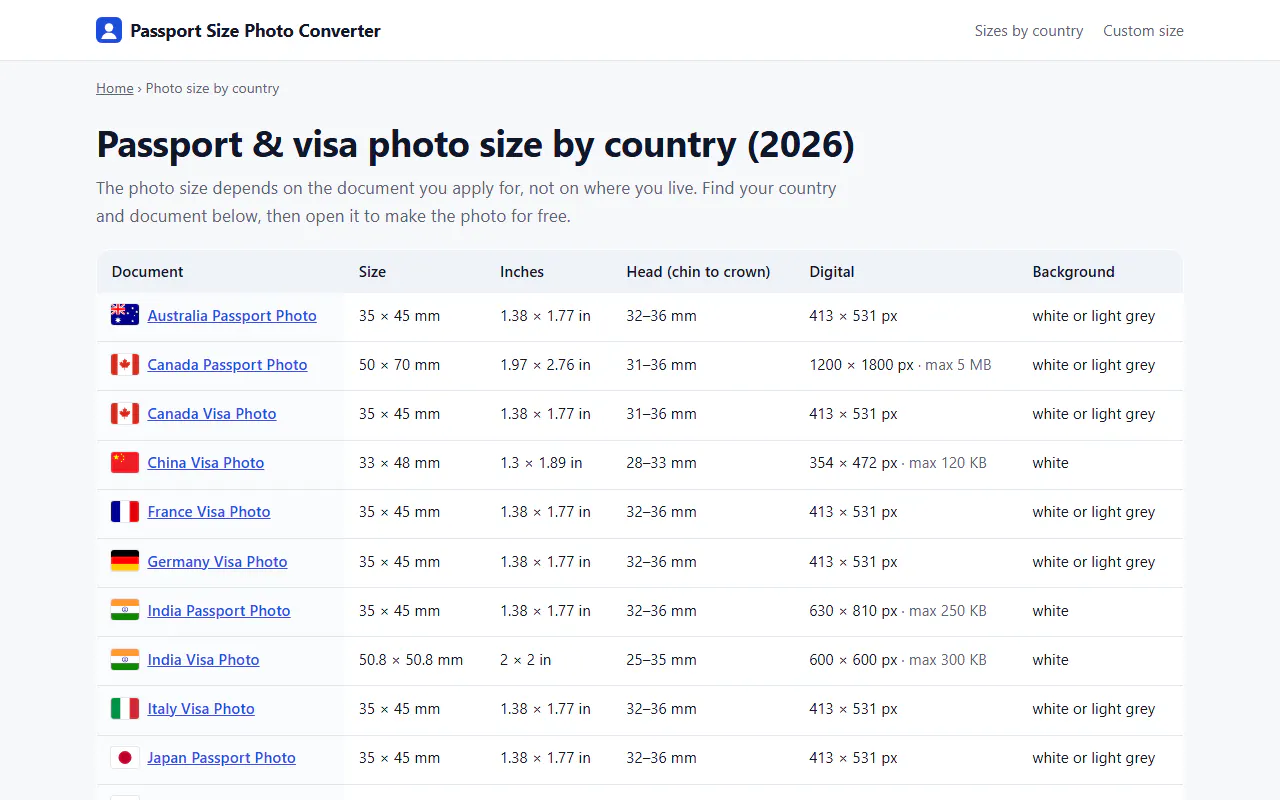This screenshot has height=800, width=1280.
Task: Open Custom size in navigation
Action: click(1143, 31)
